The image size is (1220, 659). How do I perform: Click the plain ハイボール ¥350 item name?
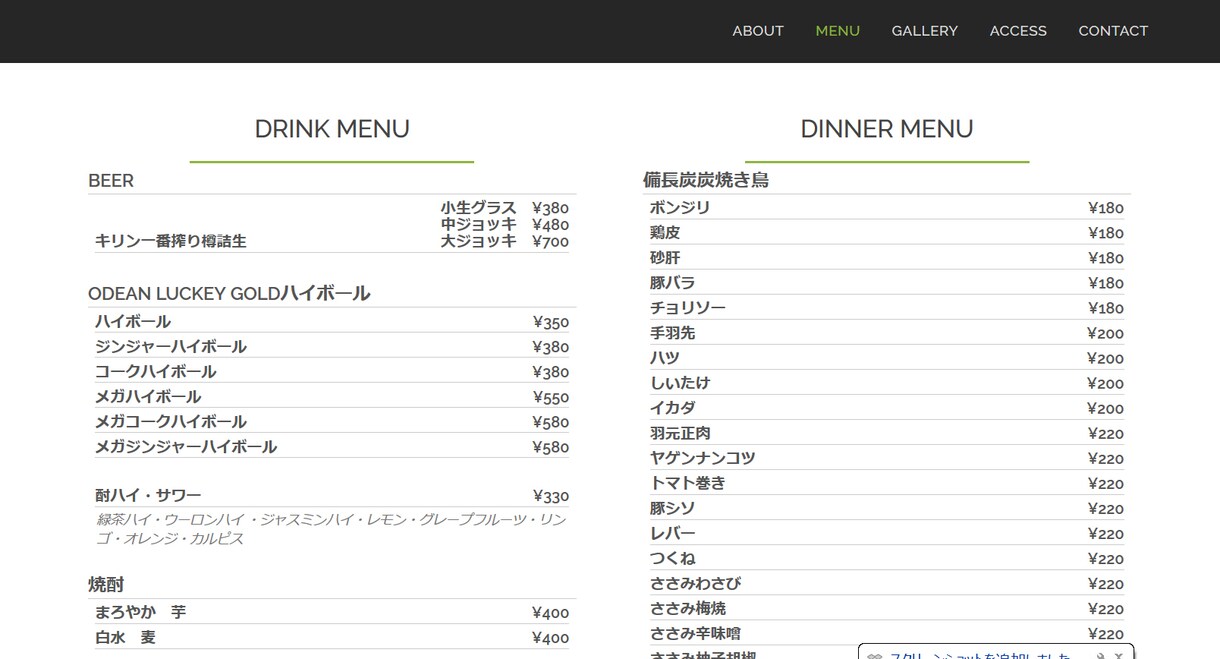coord(133,322)
